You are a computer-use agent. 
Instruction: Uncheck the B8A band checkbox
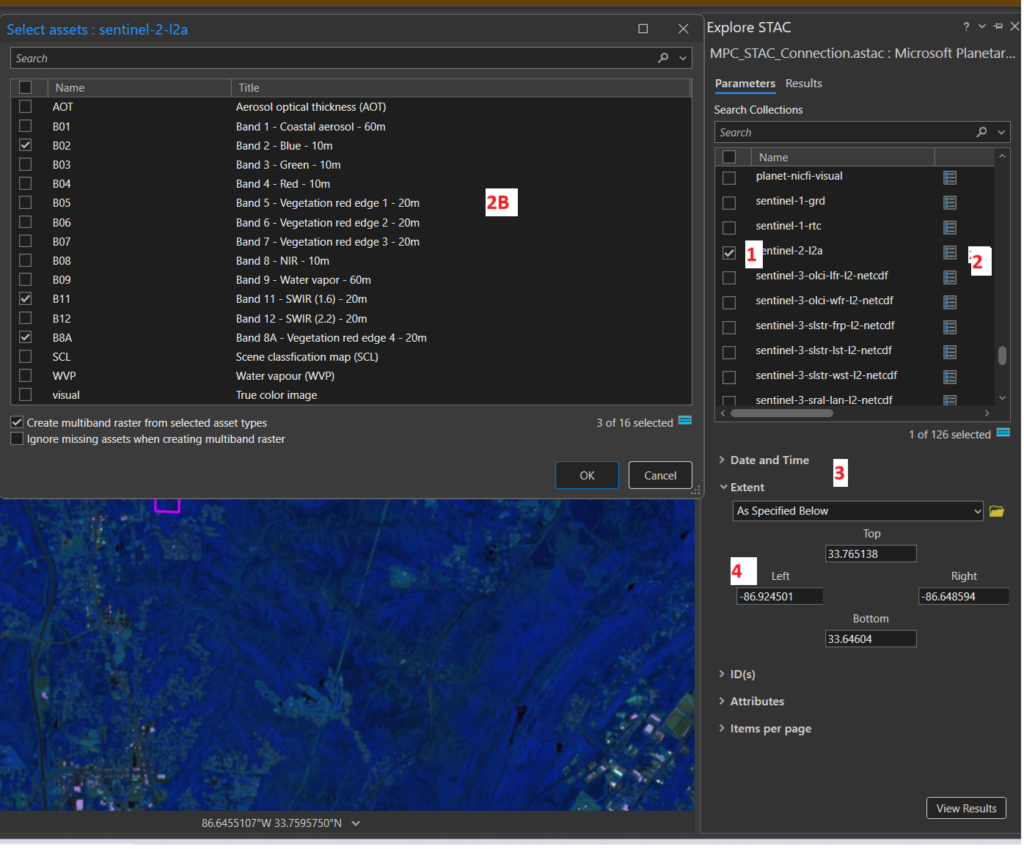[25, 337]
